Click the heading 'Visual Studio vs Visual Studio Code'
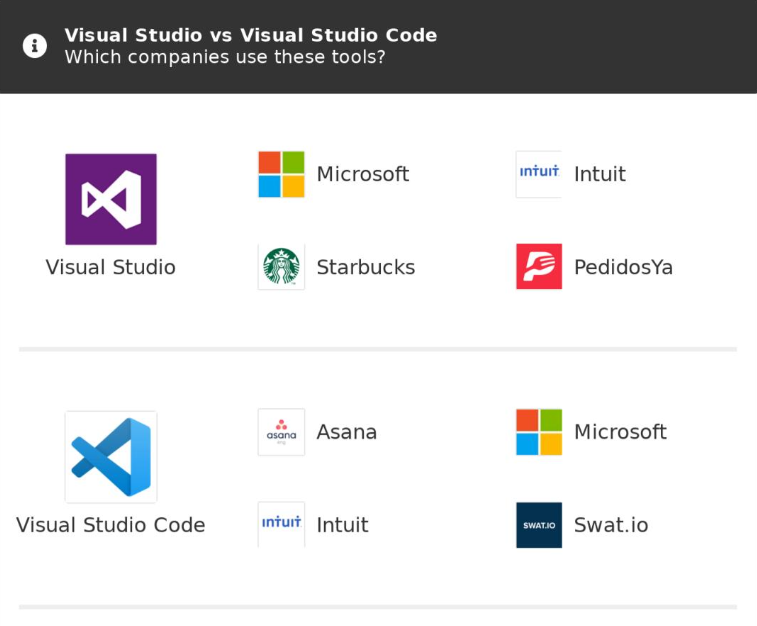The height and width of the screenshot is (626, 757). tap(251, 35)
